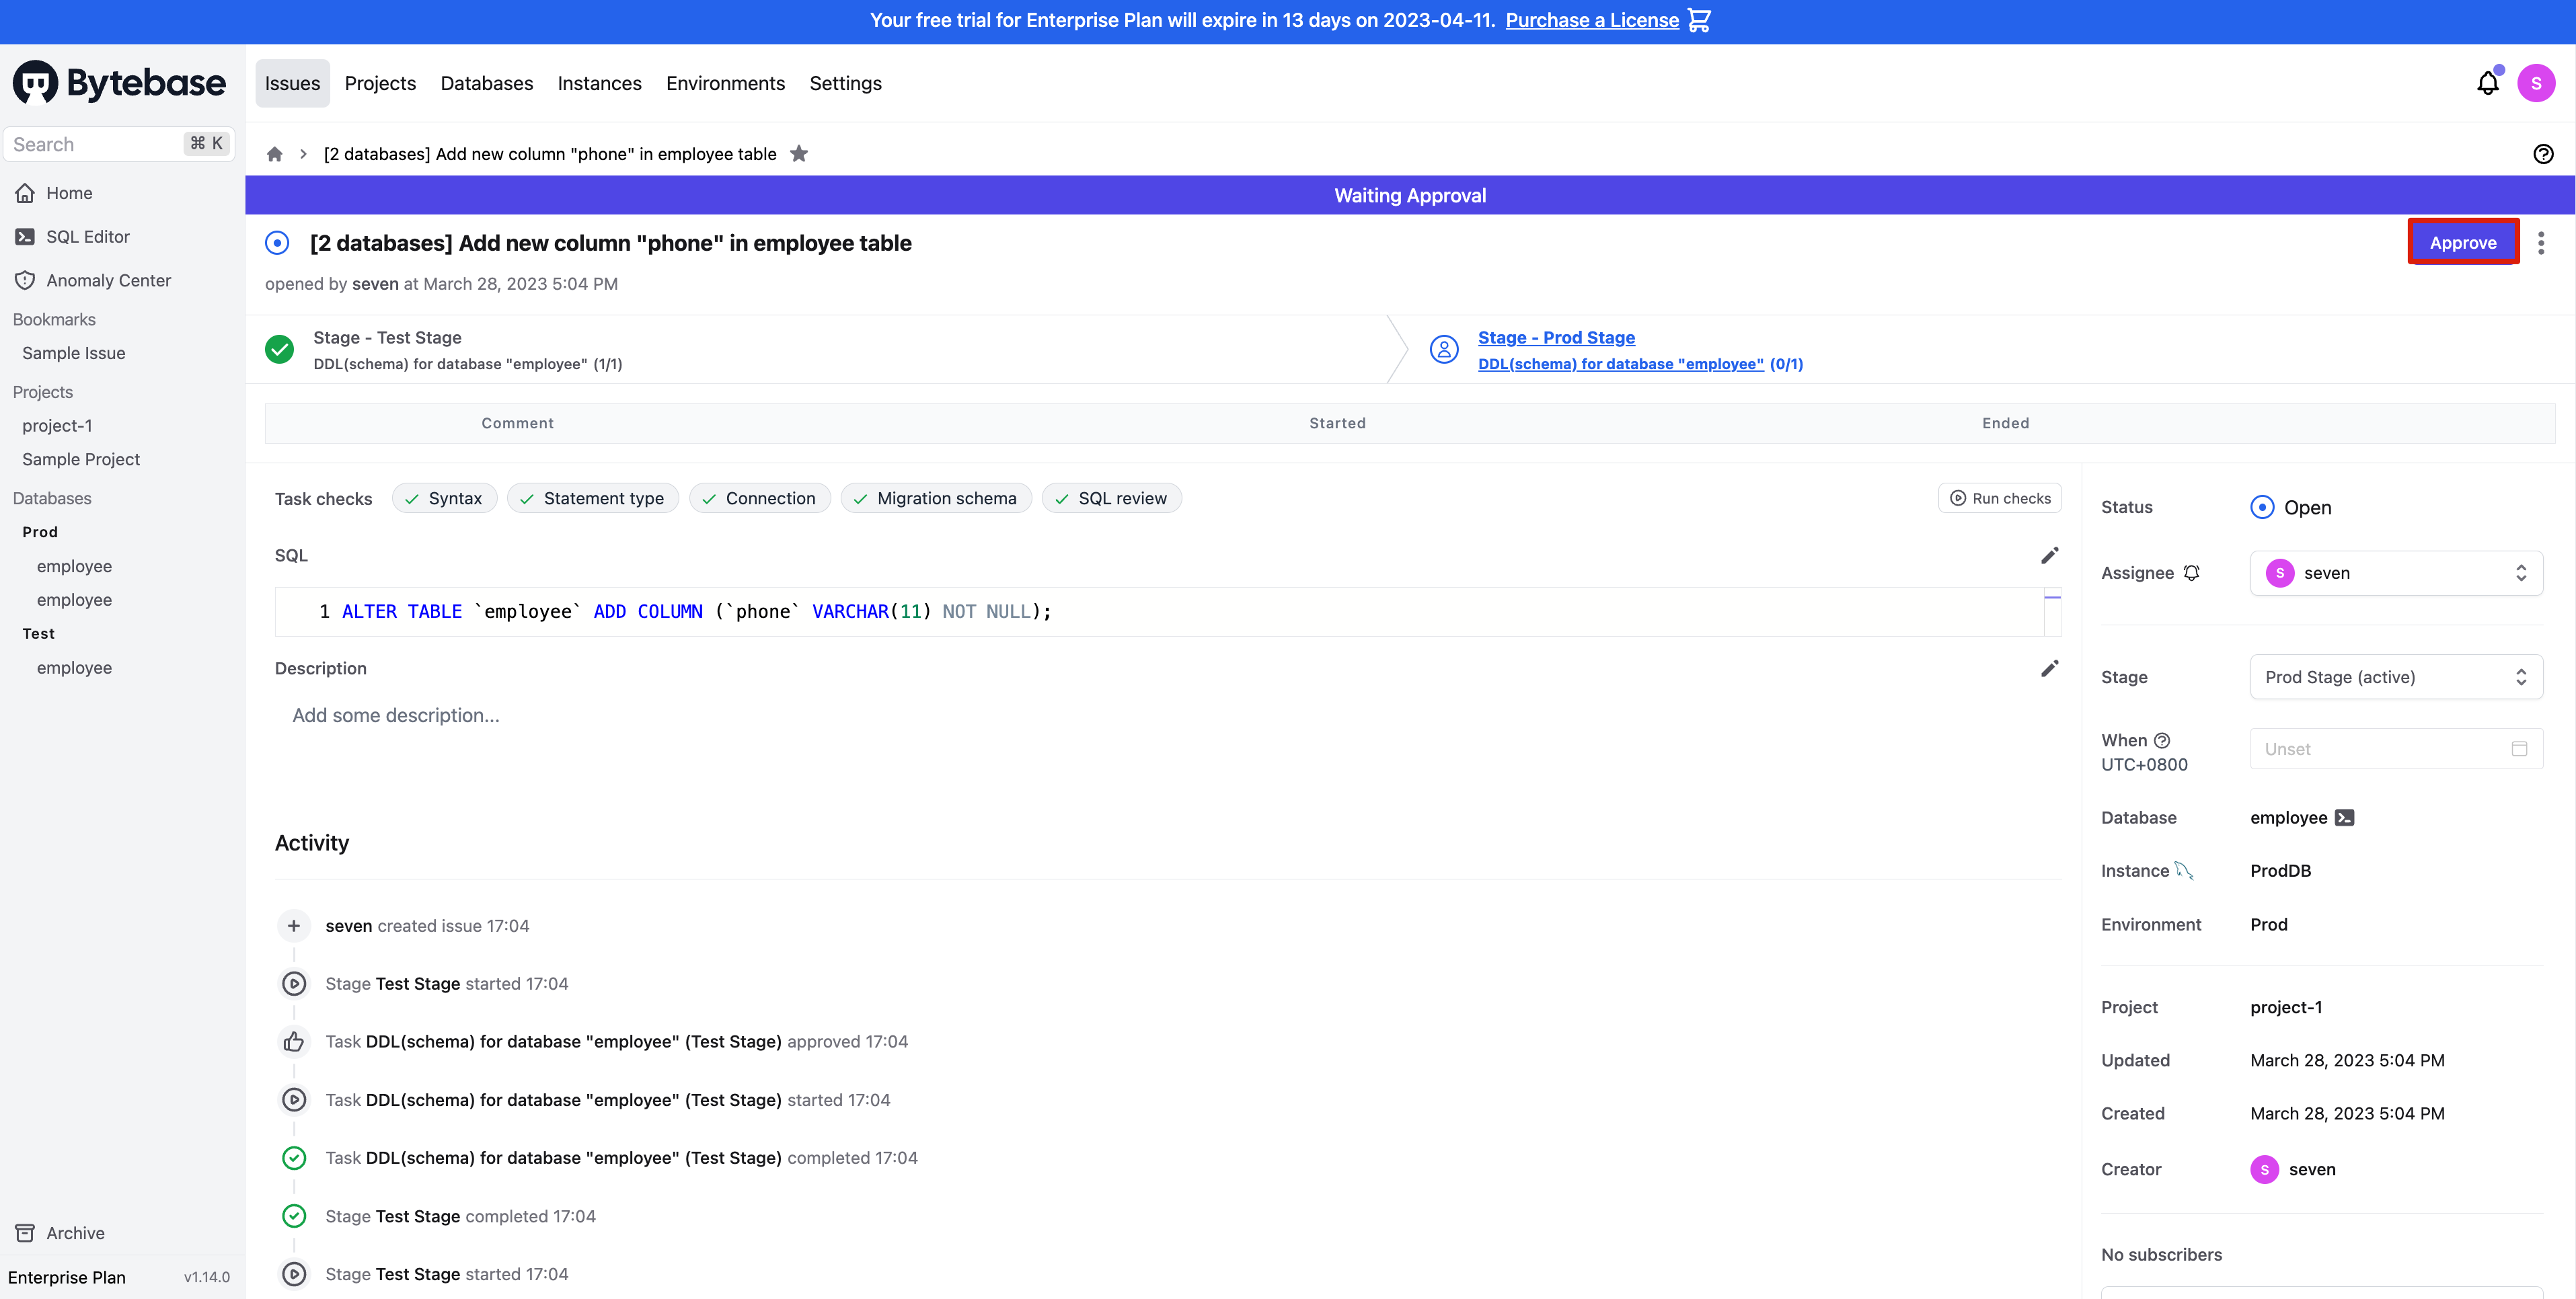Open help question mark icon

click(2543, 154)
